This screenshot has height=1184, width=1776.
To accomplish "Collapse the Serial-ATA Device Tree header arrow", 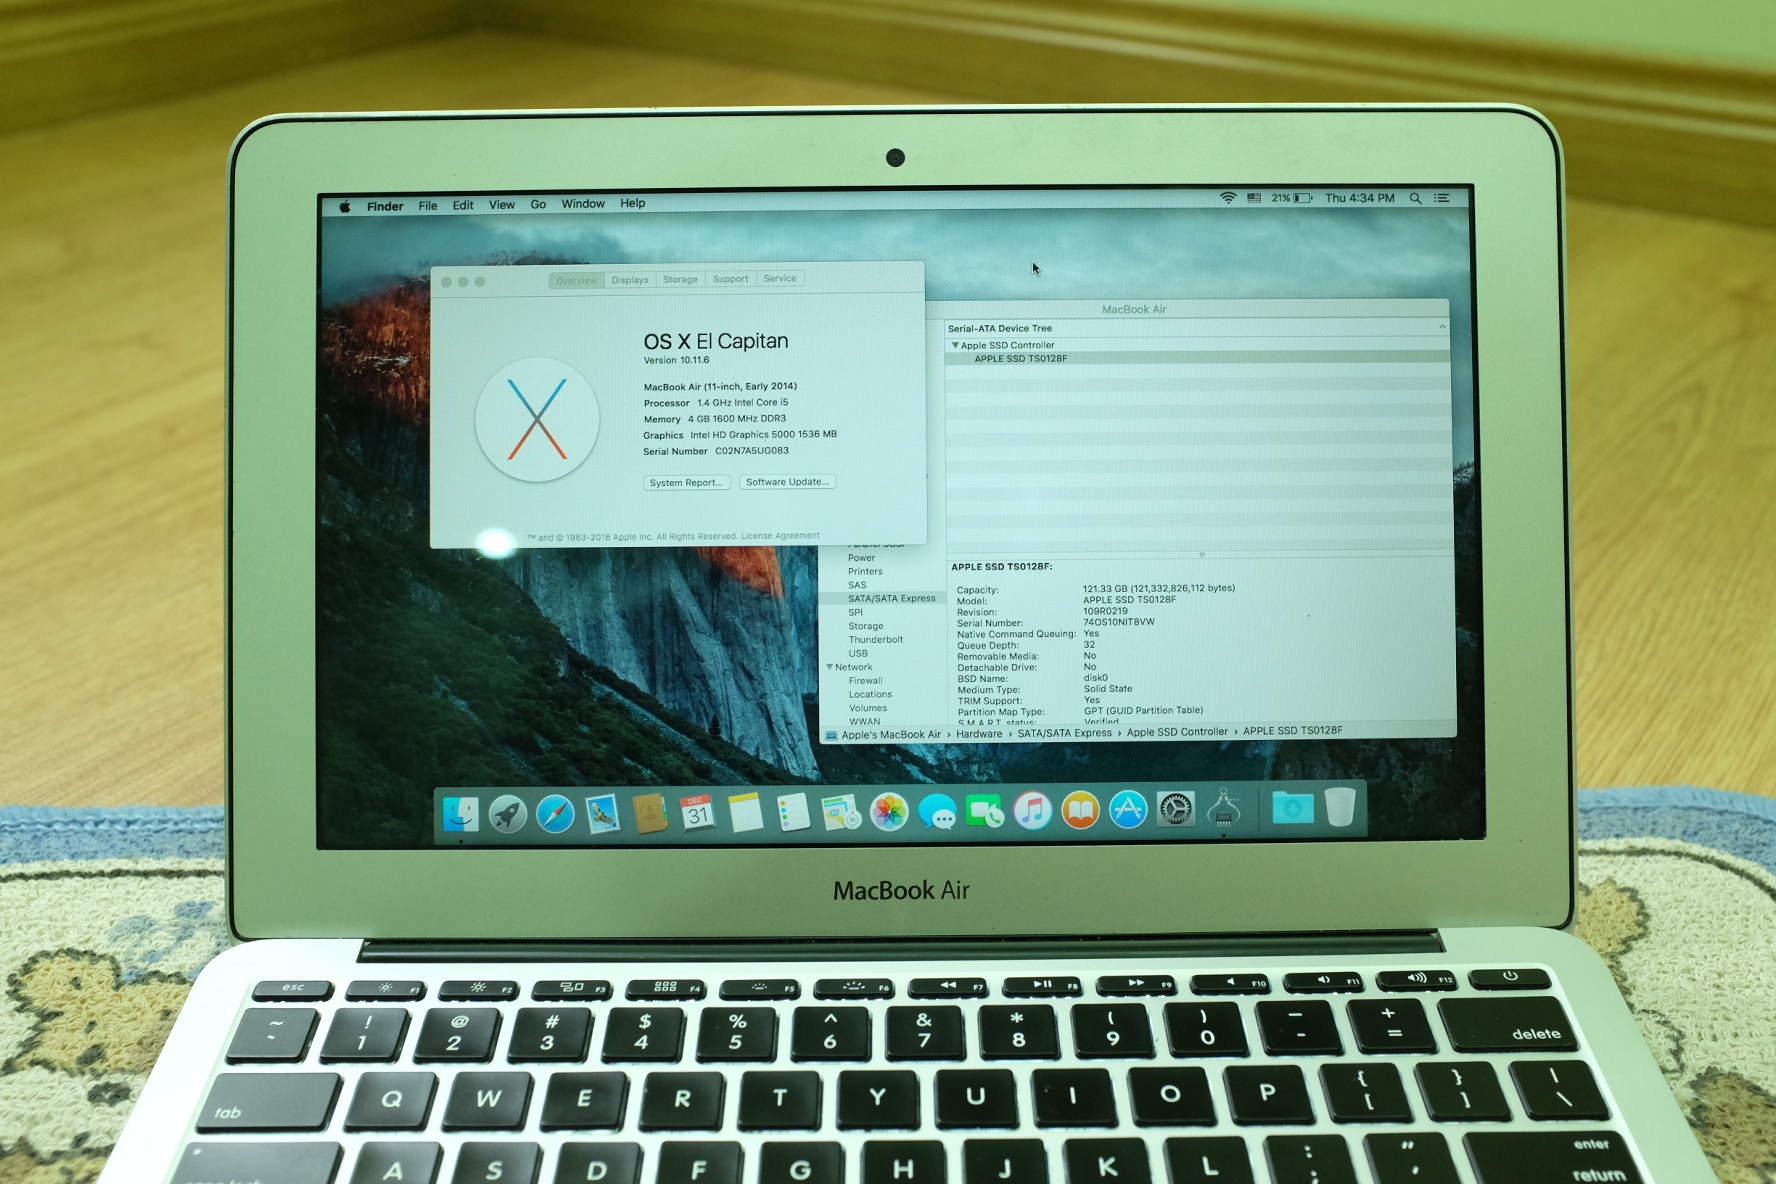I will 1442,327.
